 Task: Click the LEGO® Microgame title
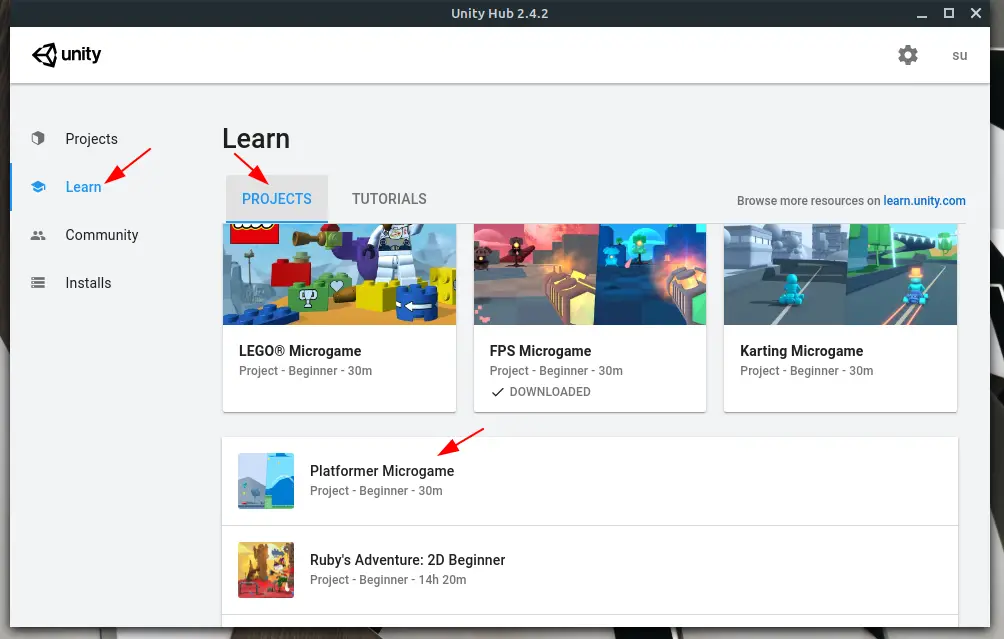pyautogui.click(x=300, y=351)
